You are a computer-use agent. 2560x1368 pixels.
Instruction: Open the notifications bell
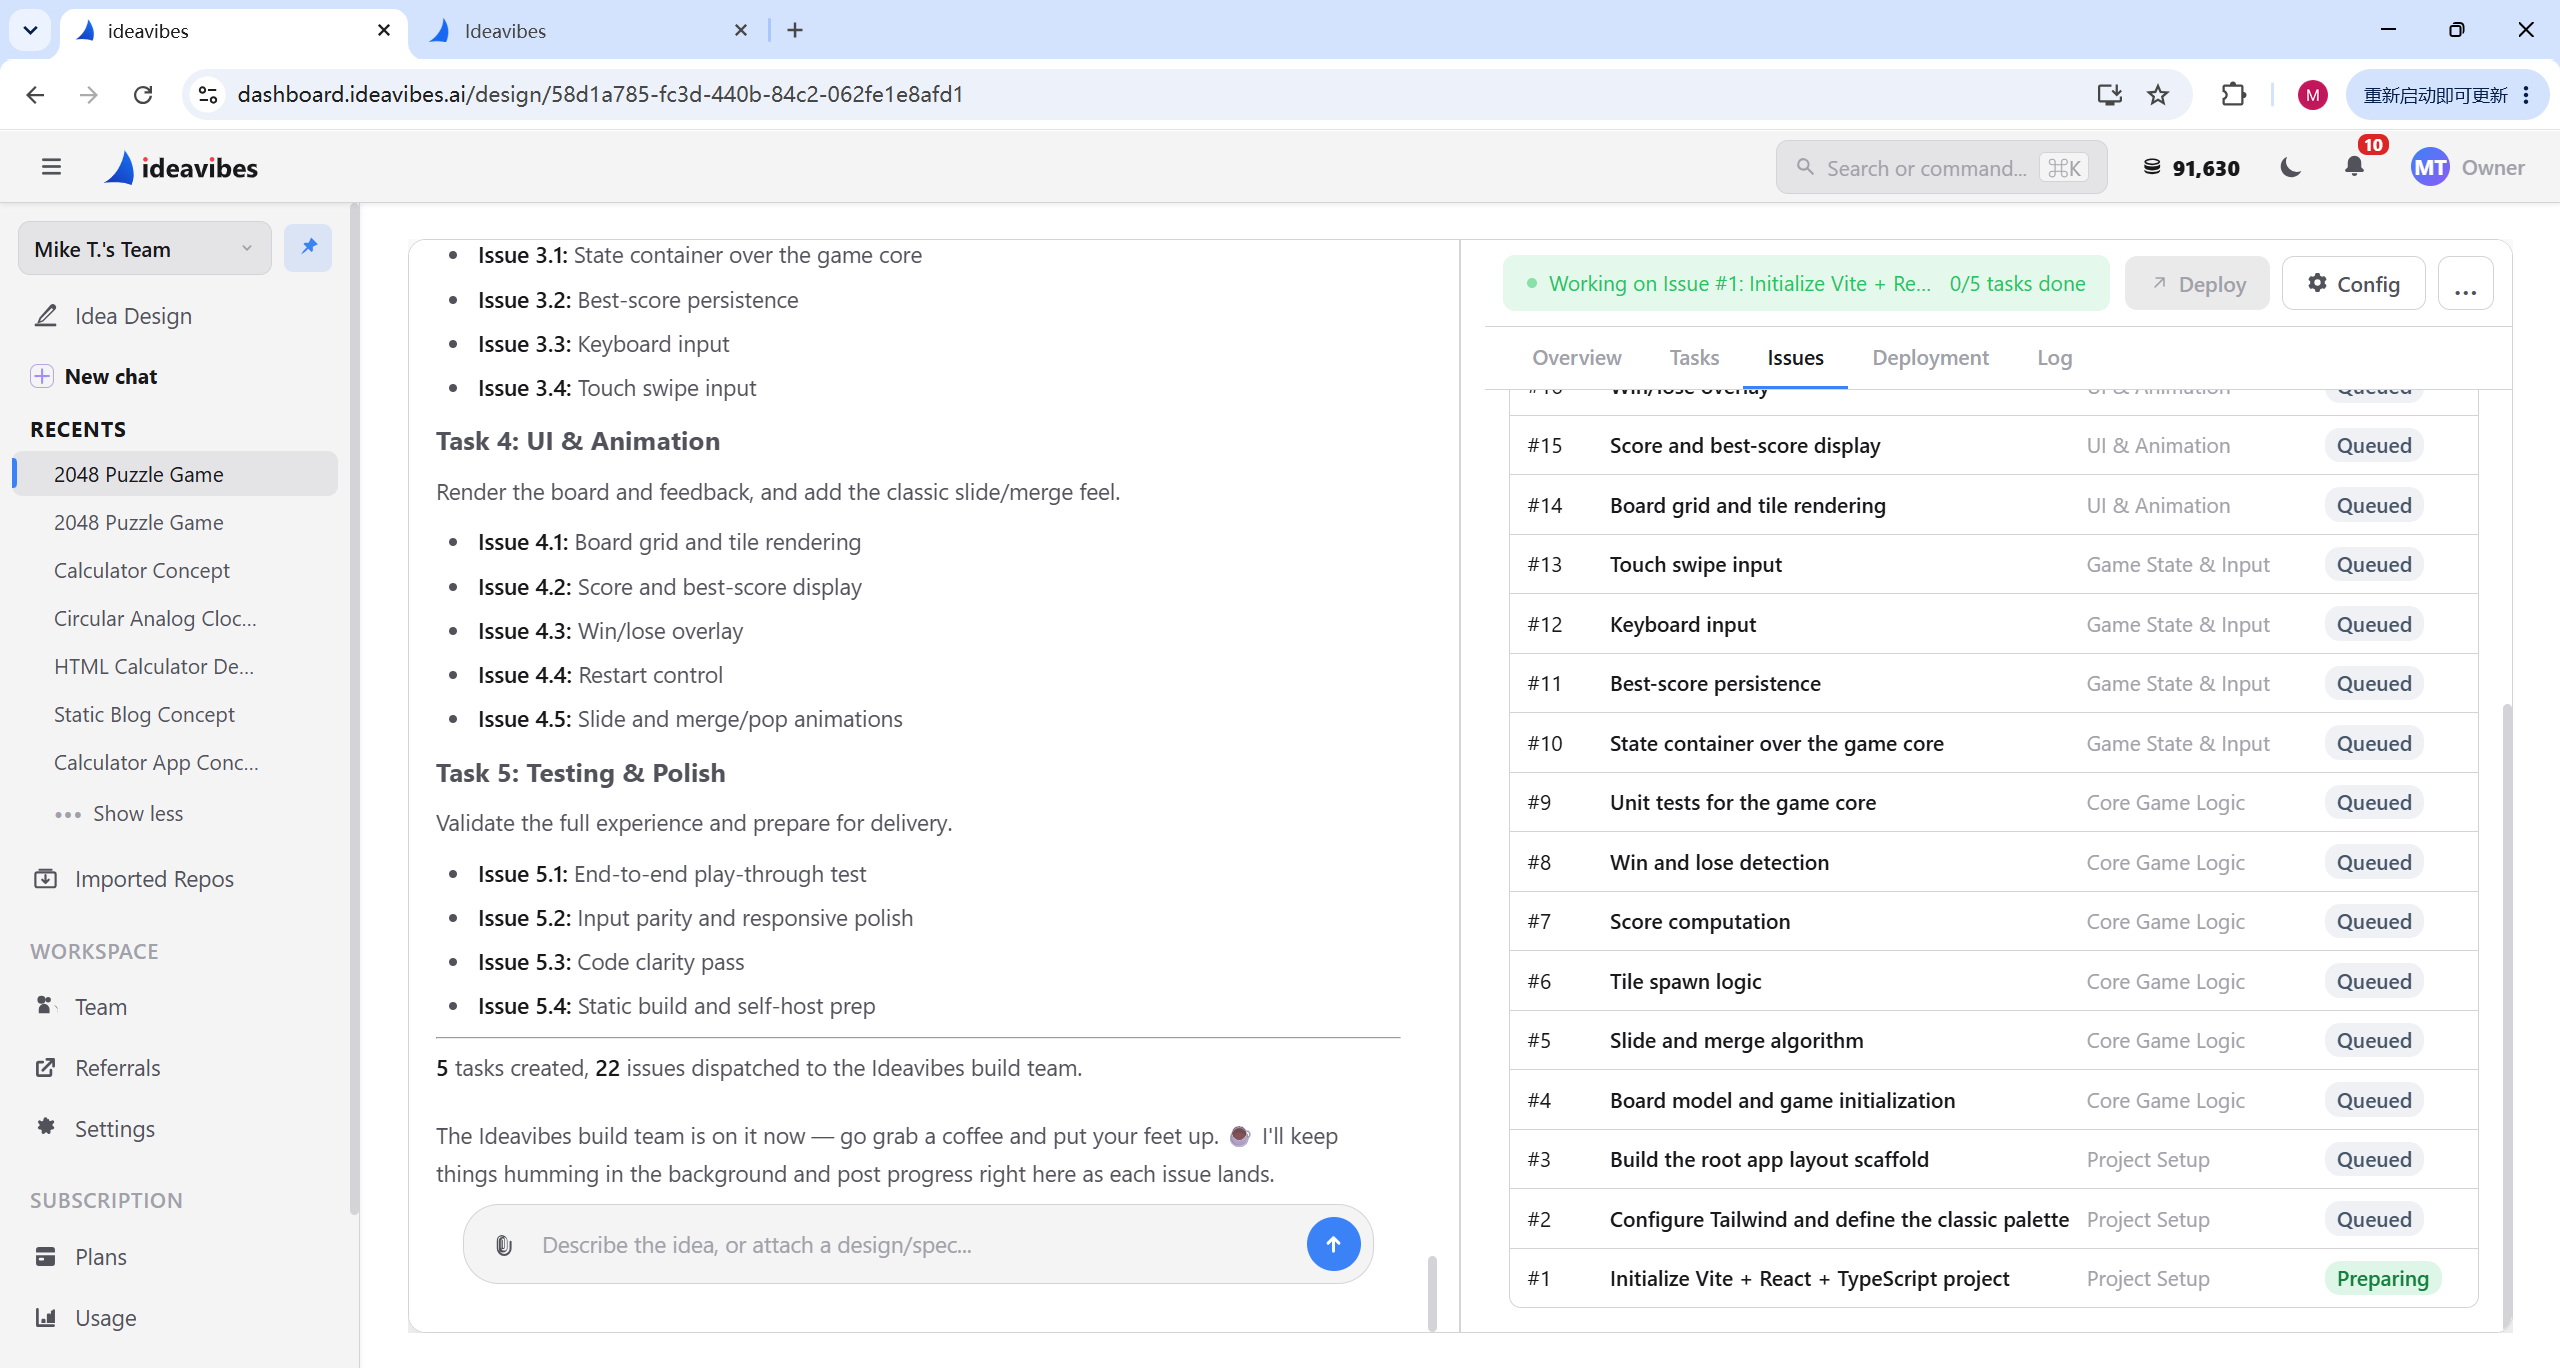pyautogui.click(x=2354, y=167)
